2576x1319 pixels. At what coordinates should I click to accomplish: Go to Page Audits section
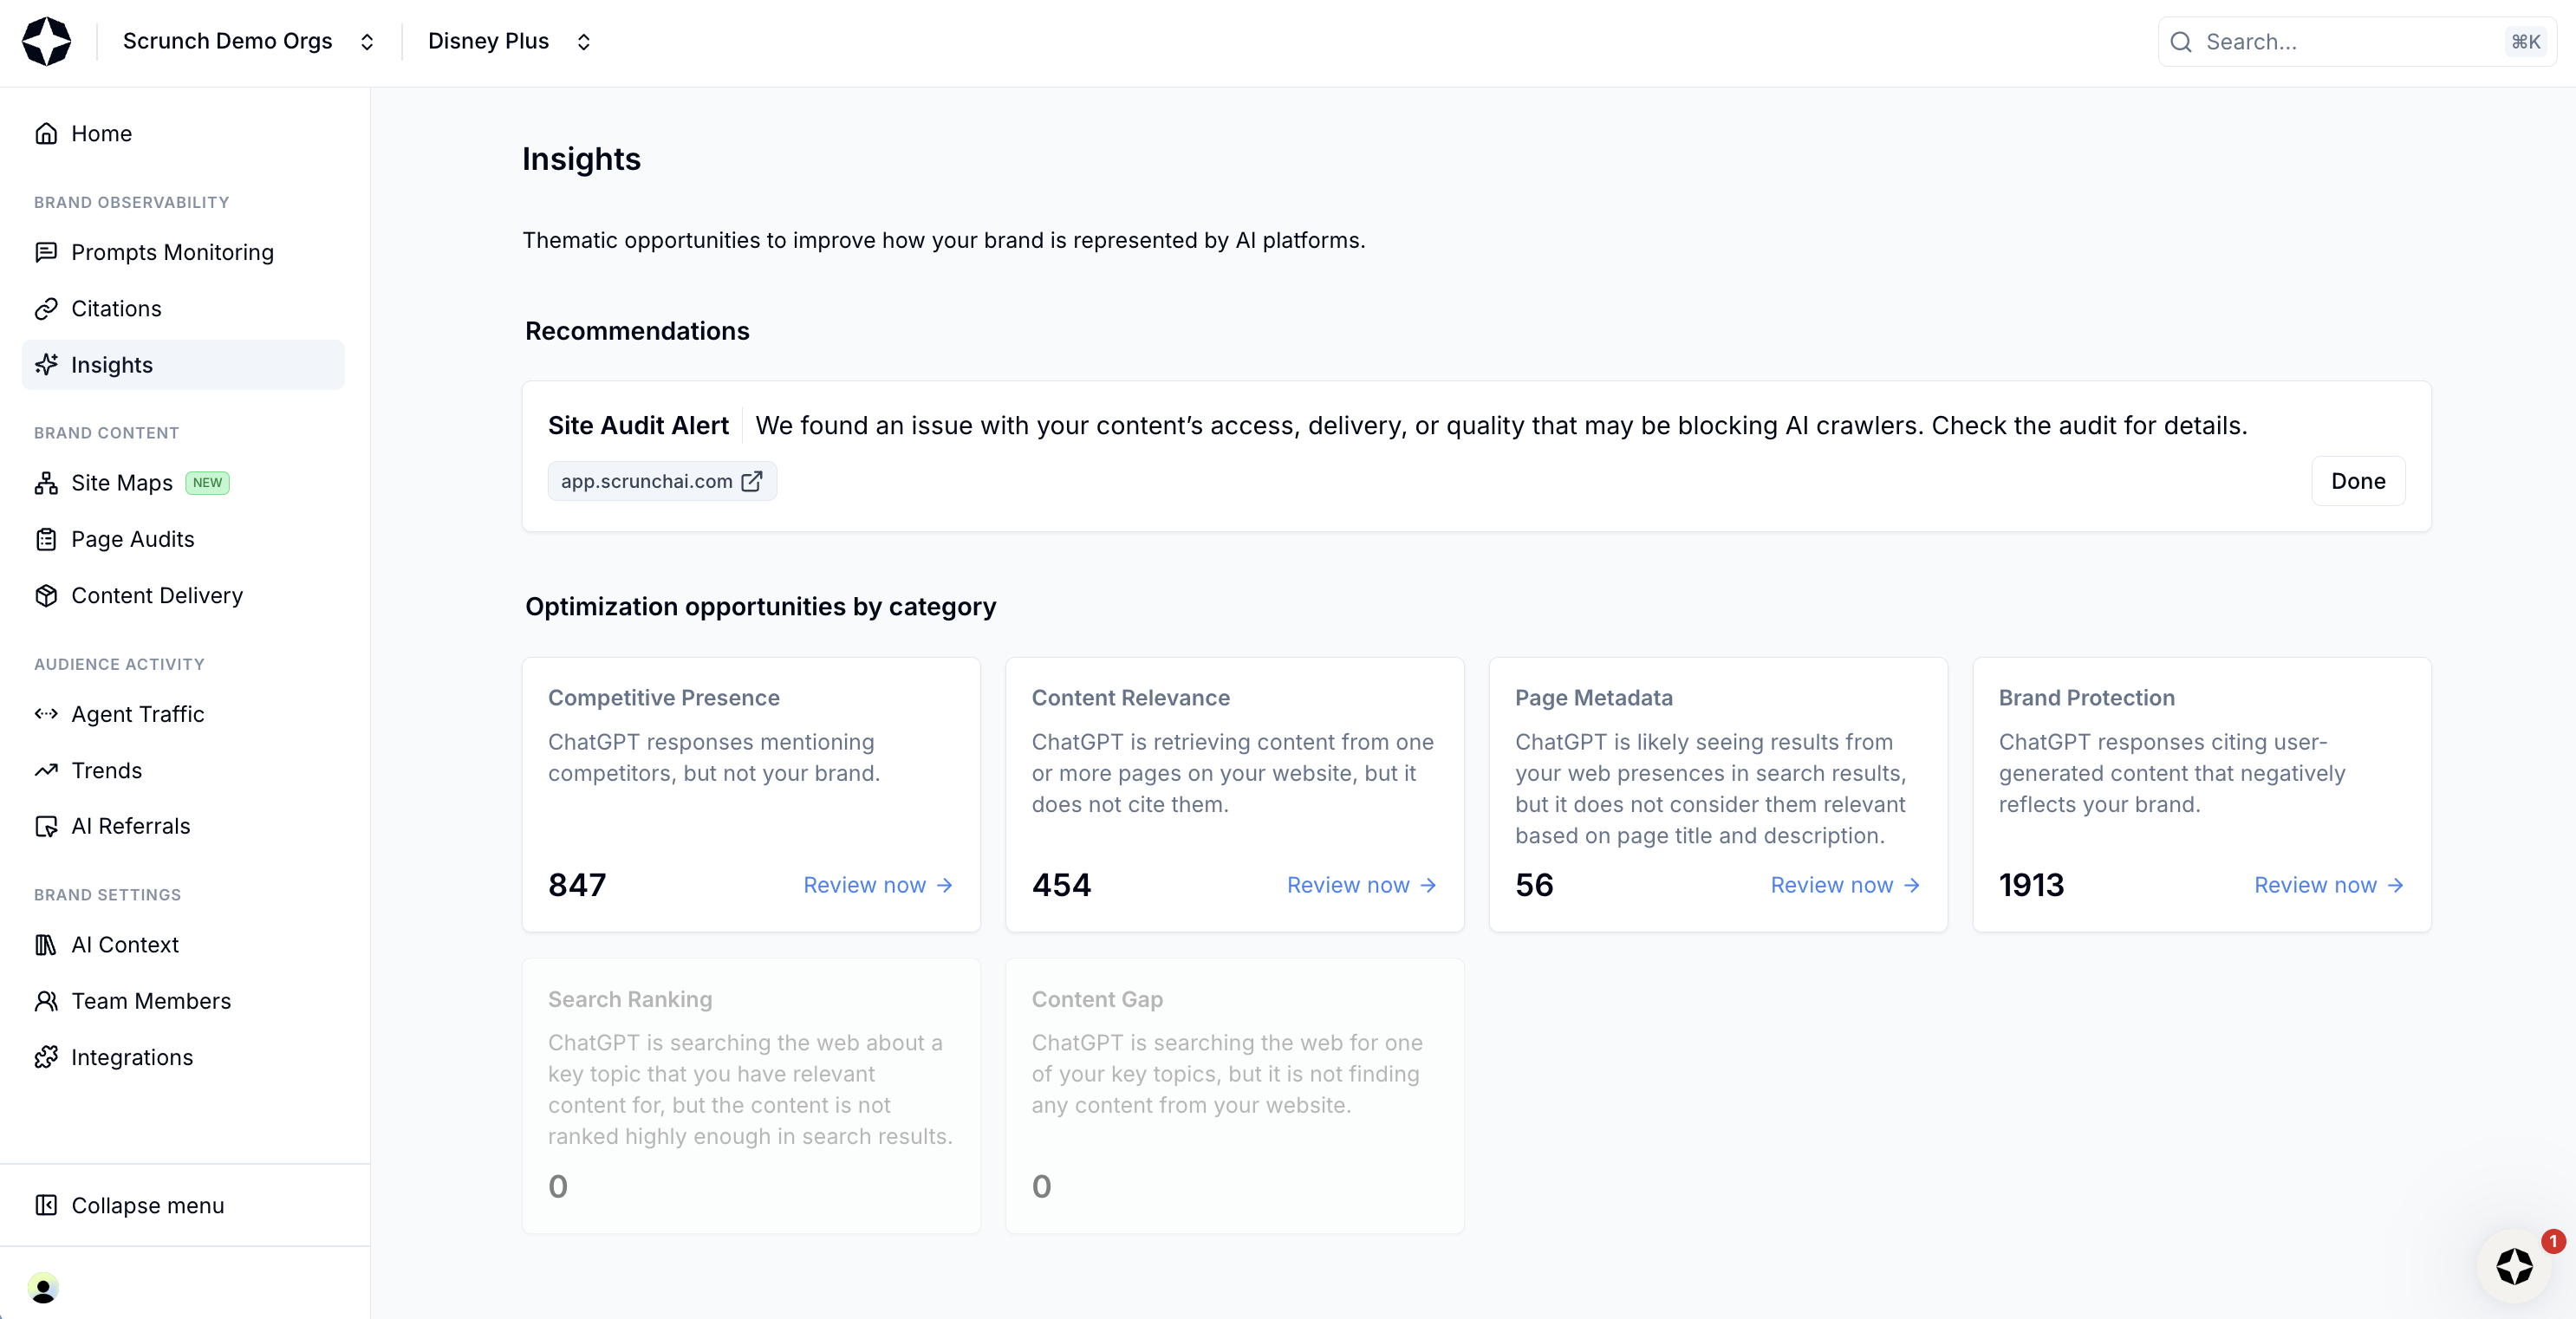(133, 539)
